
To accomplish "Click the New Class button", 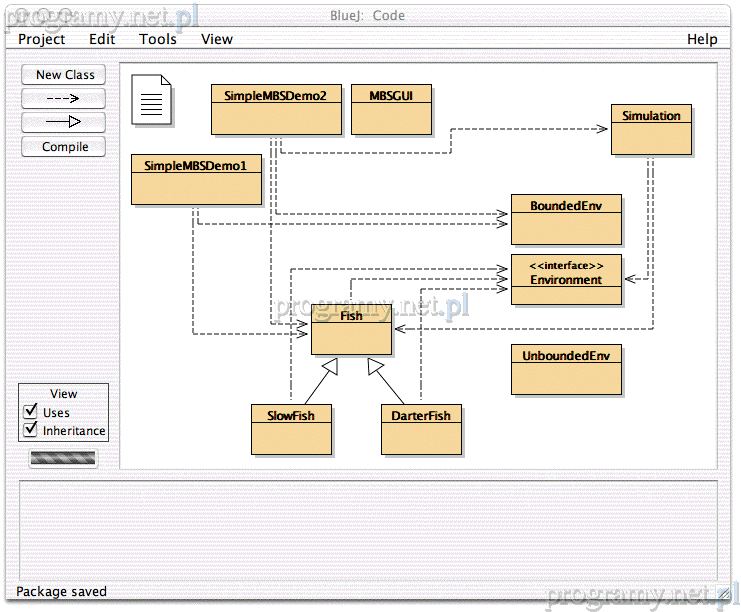I will click(64, 75).
